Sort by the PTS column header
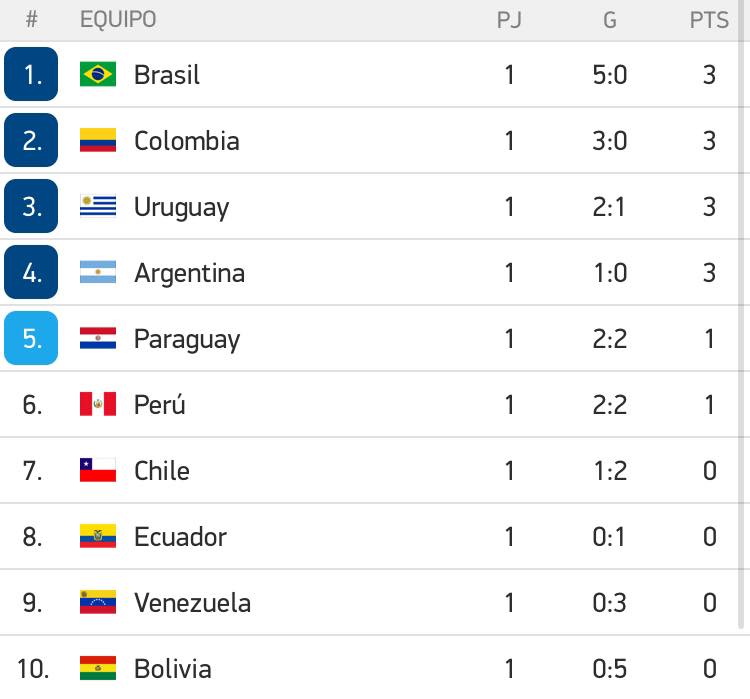The height and width of the screenshot is (699, 750). coord(709,20)
